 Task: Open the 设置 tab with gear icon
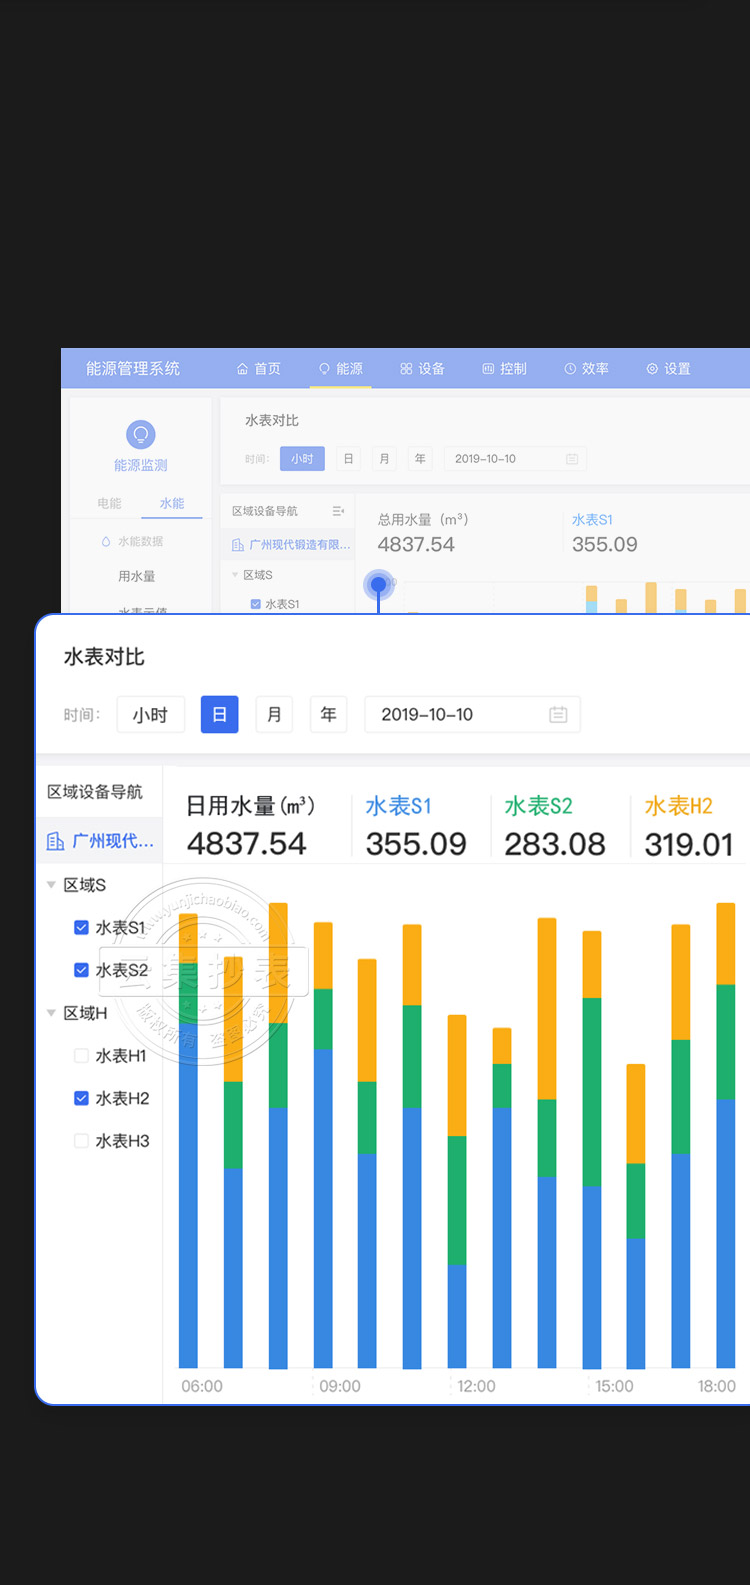(668, 368)
